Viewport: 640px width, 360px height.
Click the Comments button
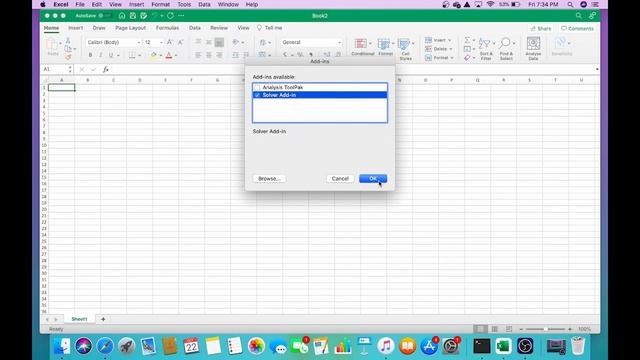point(578,29)
